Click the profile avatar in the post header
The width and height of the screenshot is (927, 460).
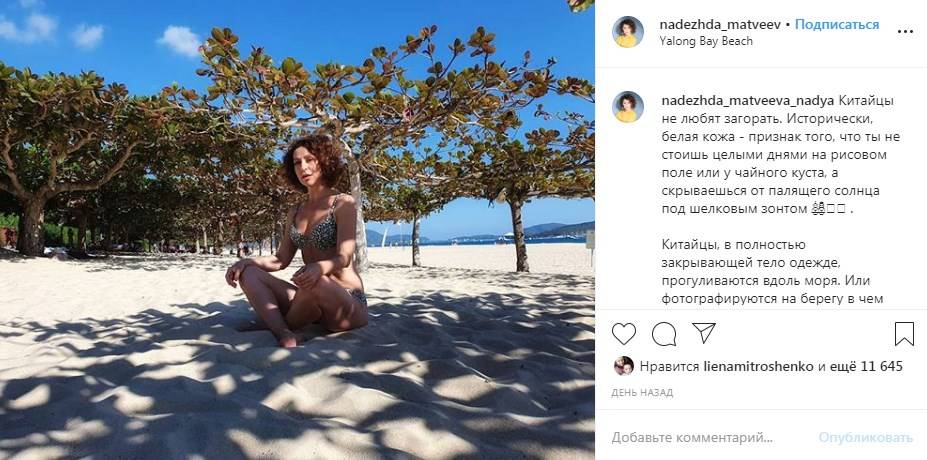click(628, 32)
